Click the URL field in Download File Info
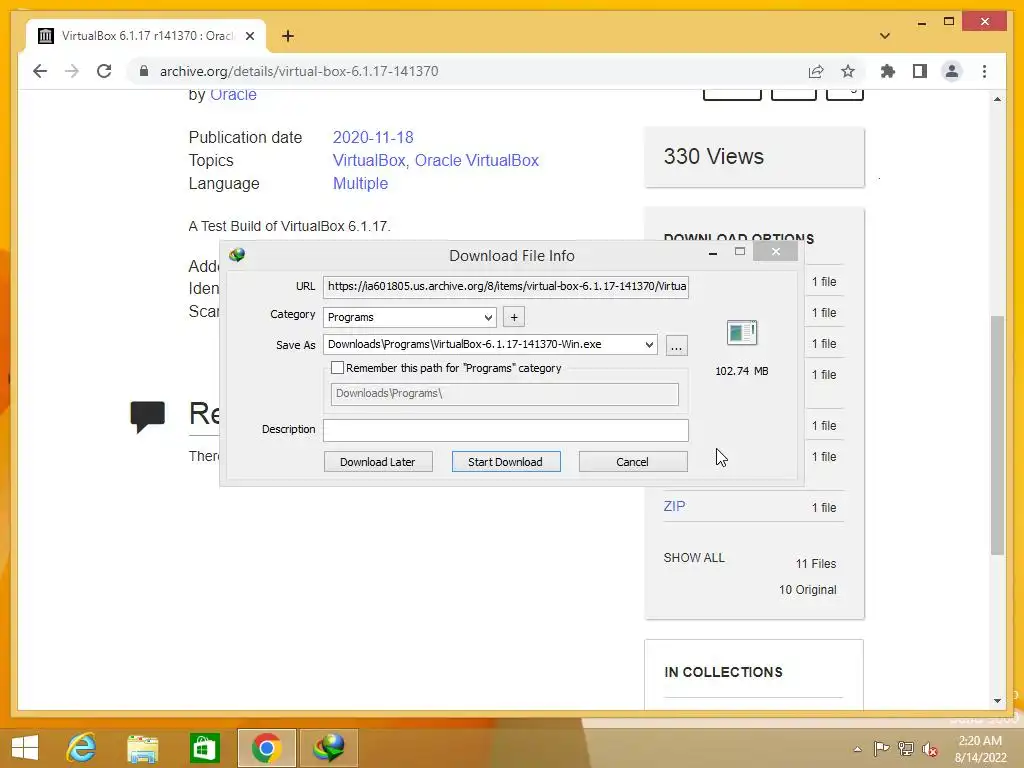1024x768 pixels. click(x=505, y=286)
